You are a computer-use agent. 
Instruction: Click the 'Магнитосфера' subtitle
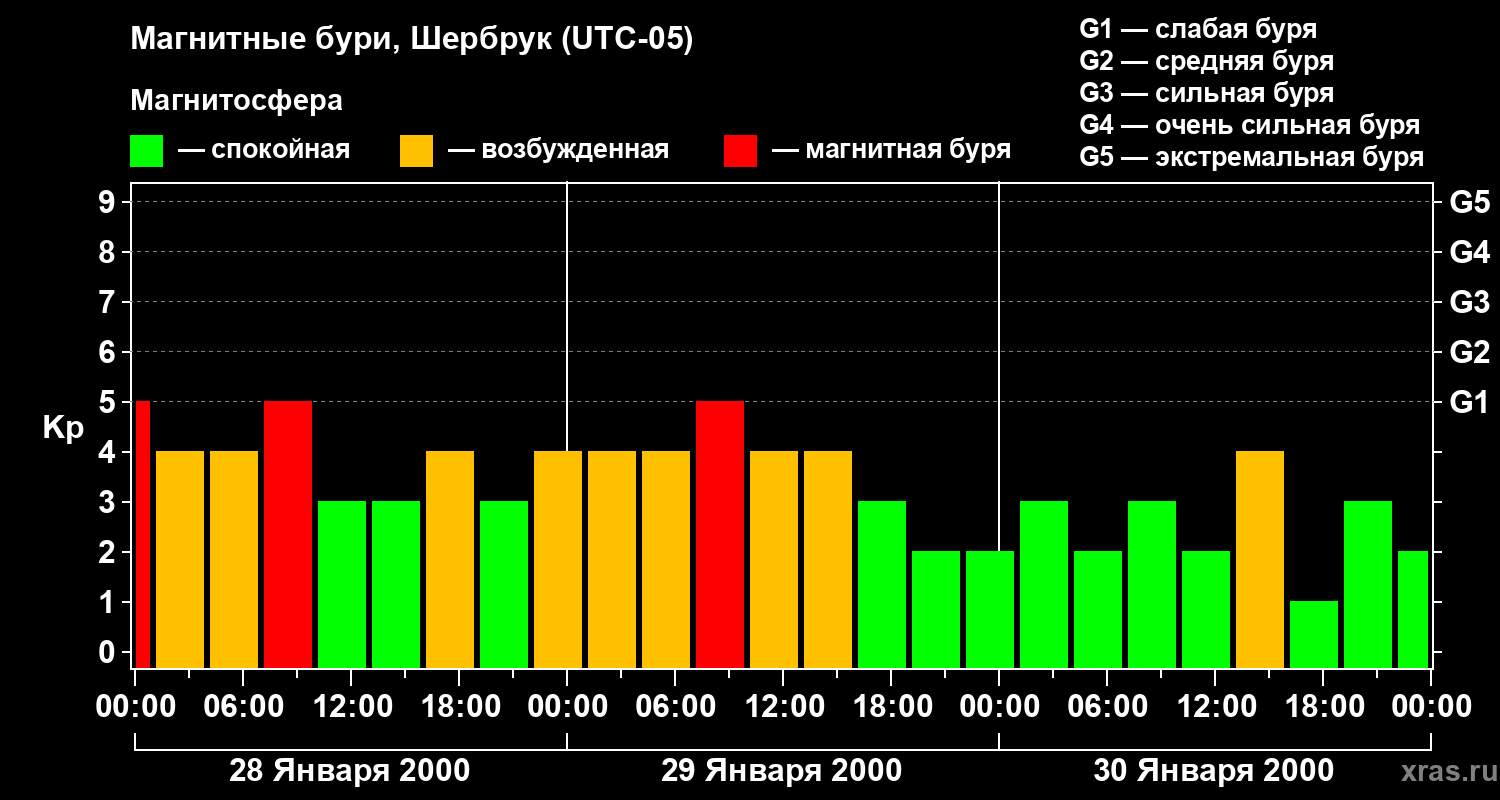237,101
